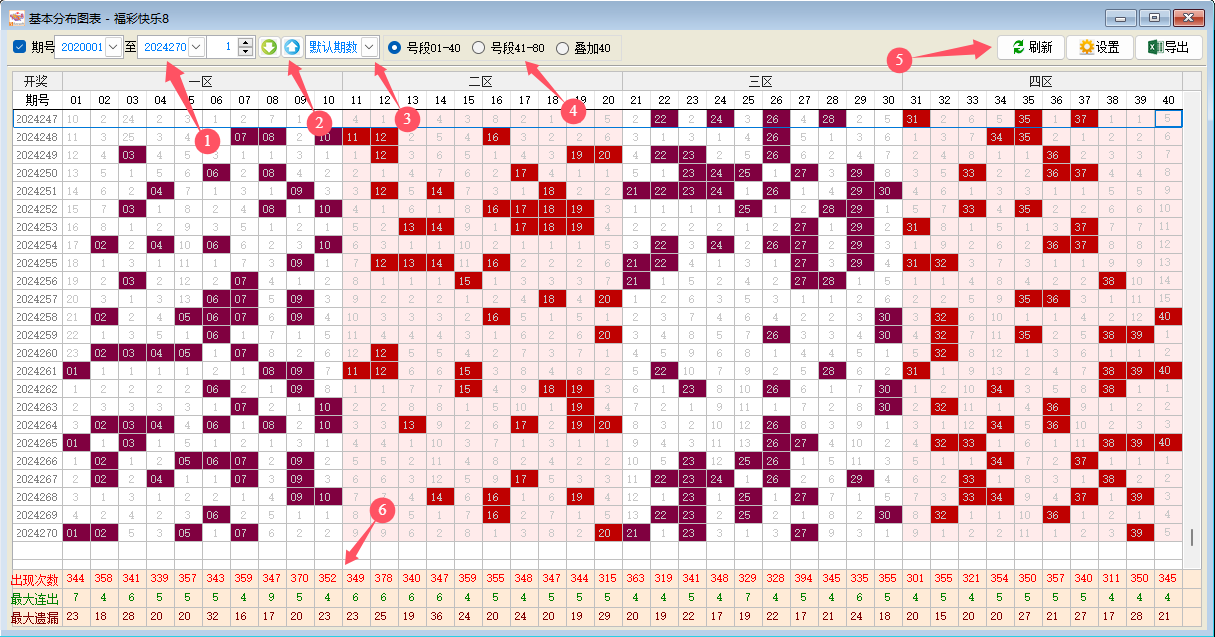The width and height of the screenshot is (1215, 637).
Task: Click the 一区 zone header
Action: (201, 81)
